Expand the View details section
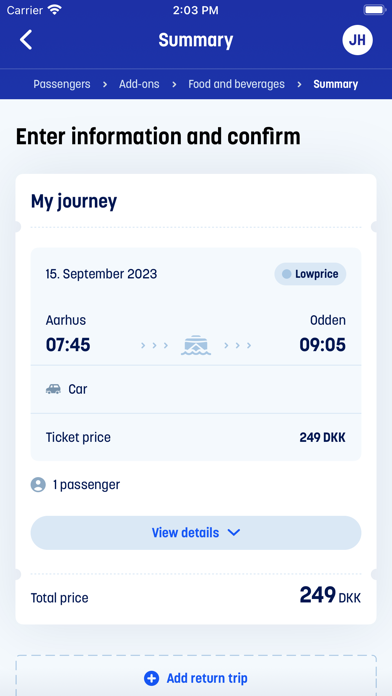The height and width of the screenshot is (696, 392). tap(196, 533)
